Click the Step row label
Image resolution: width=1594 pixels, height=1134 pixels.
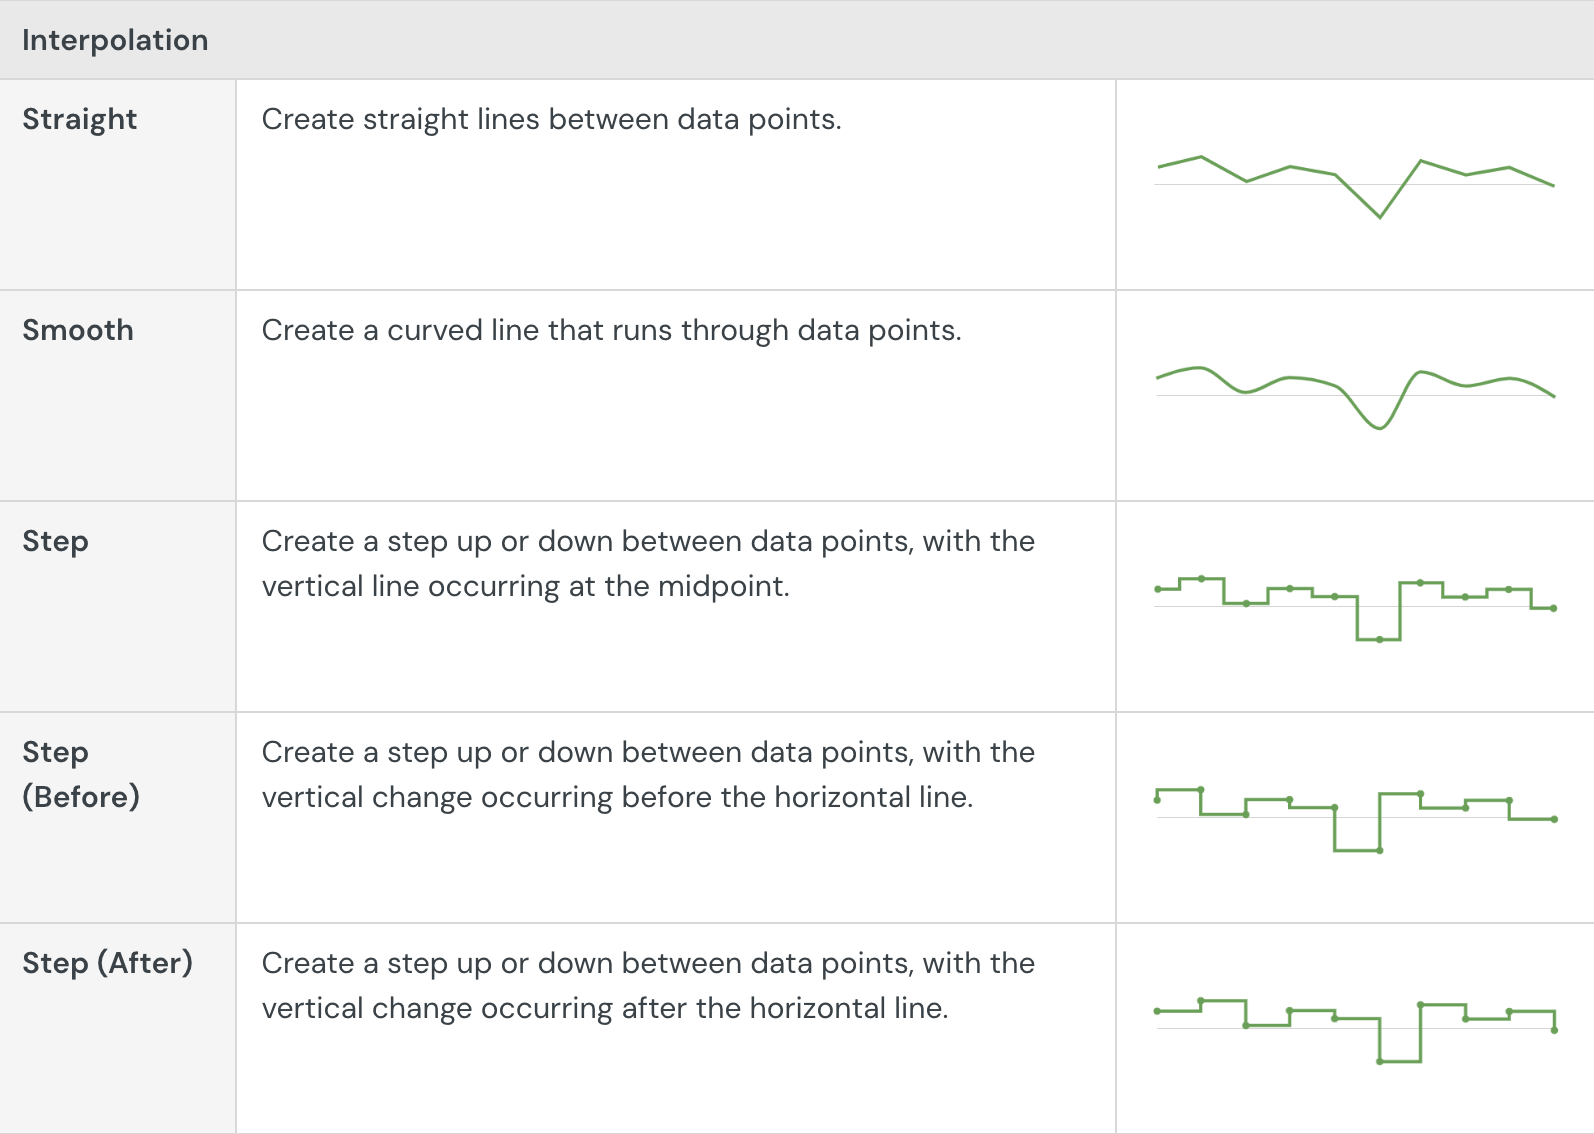click(56, 541)
